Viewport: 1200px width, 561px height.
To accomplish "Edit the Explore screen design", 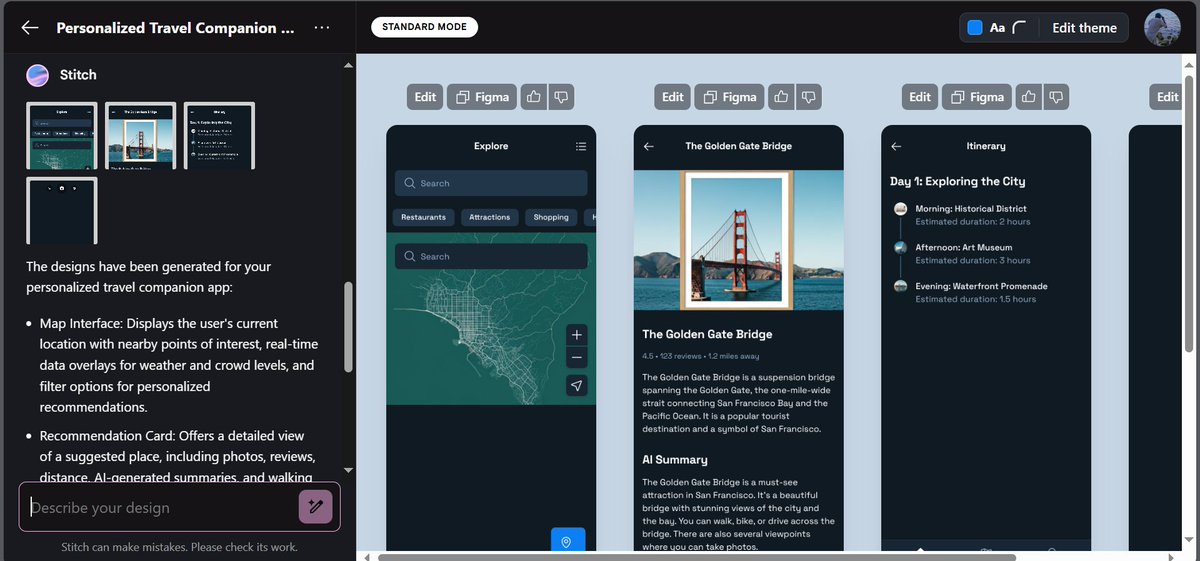I will [x=425, y=97].
